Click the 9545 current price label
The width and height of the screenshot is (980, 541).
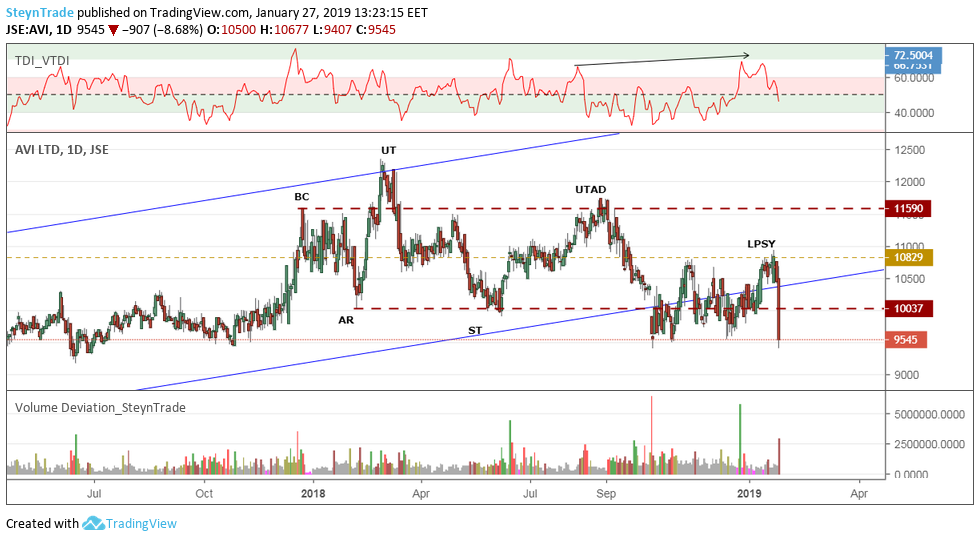tap(906, 340)
